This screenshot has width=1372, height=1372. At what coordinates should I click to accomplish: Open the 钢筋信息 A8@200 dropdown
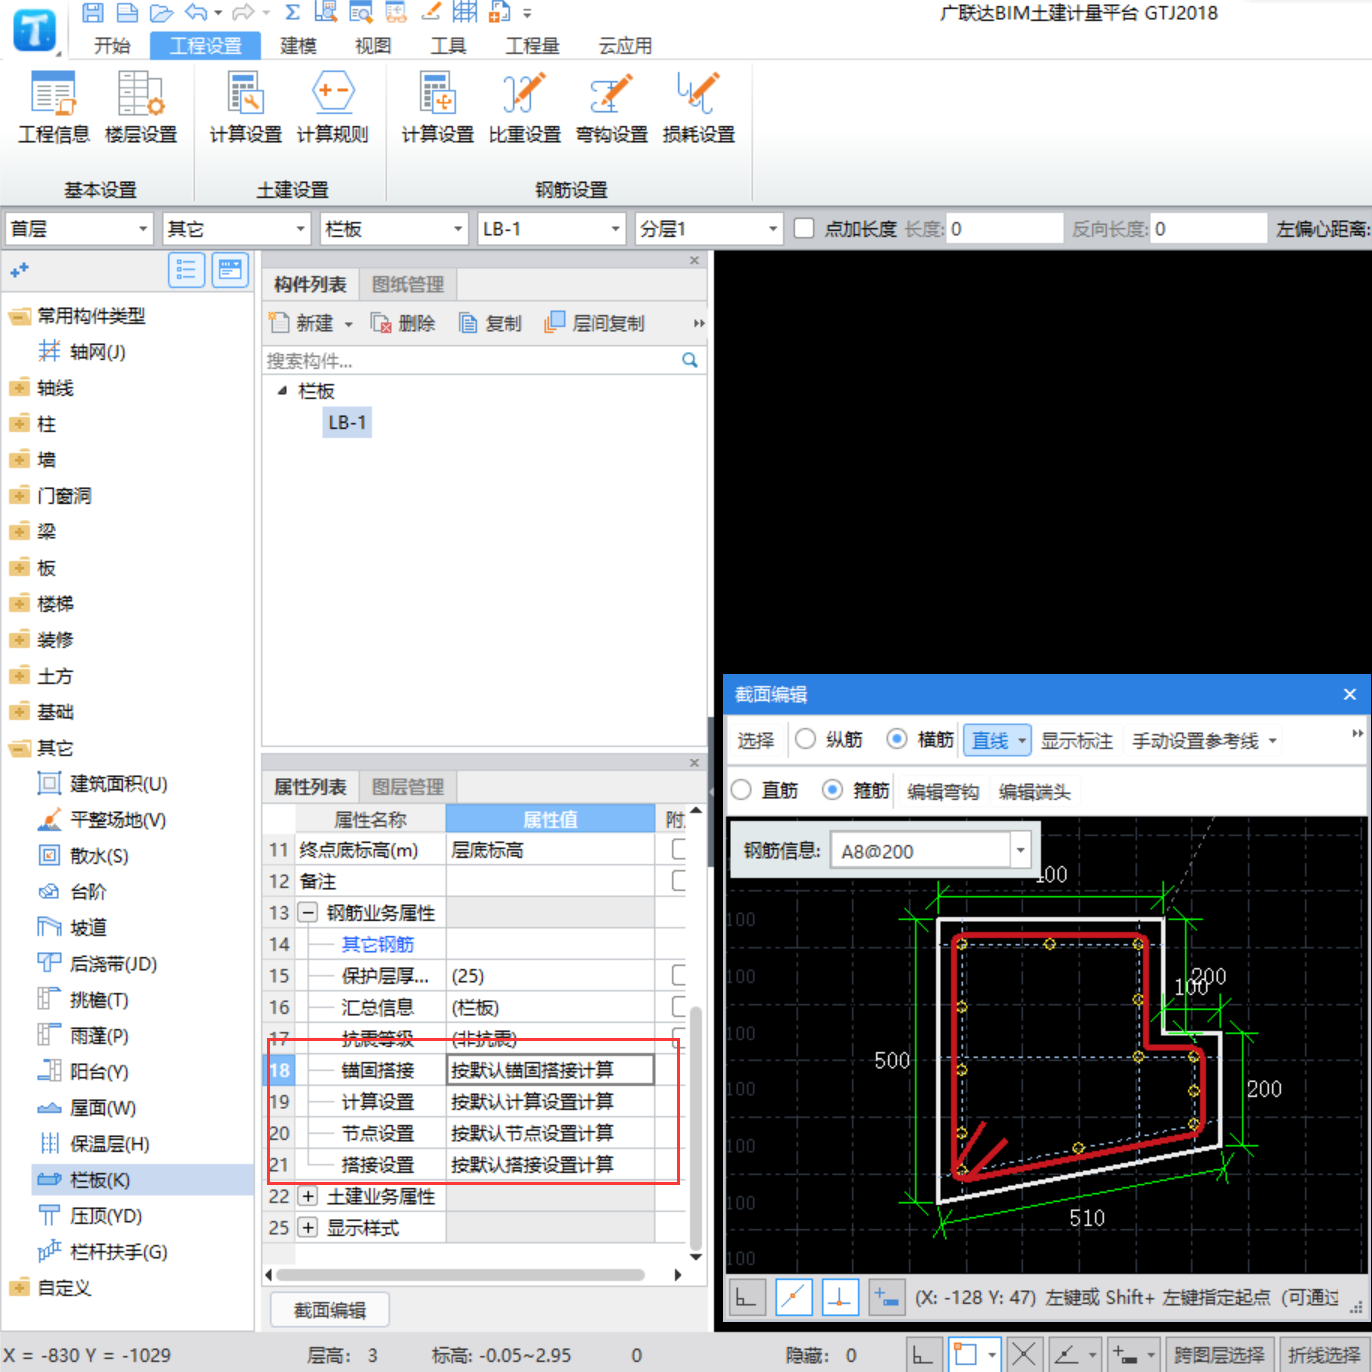click(x=1020, y=851)
